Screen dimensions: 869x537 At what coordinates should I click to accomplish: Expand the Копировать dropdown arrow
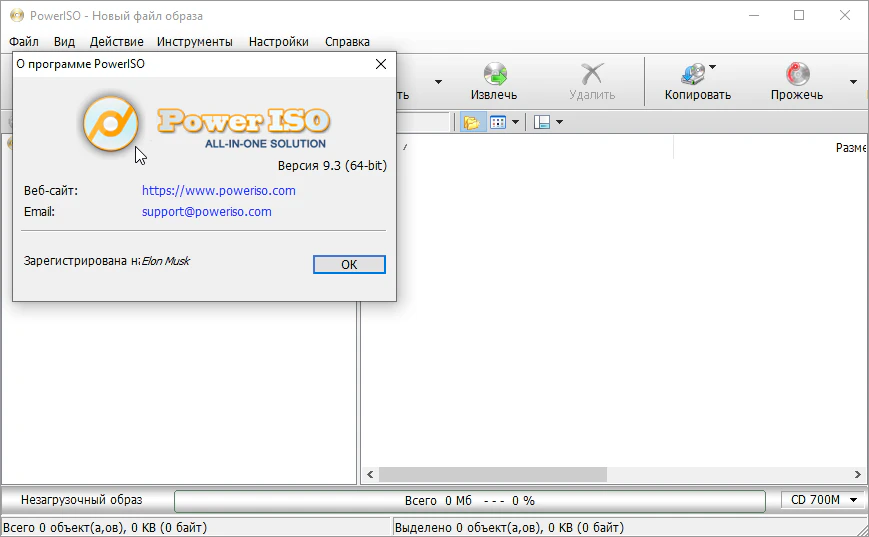(x=712, y=68)
